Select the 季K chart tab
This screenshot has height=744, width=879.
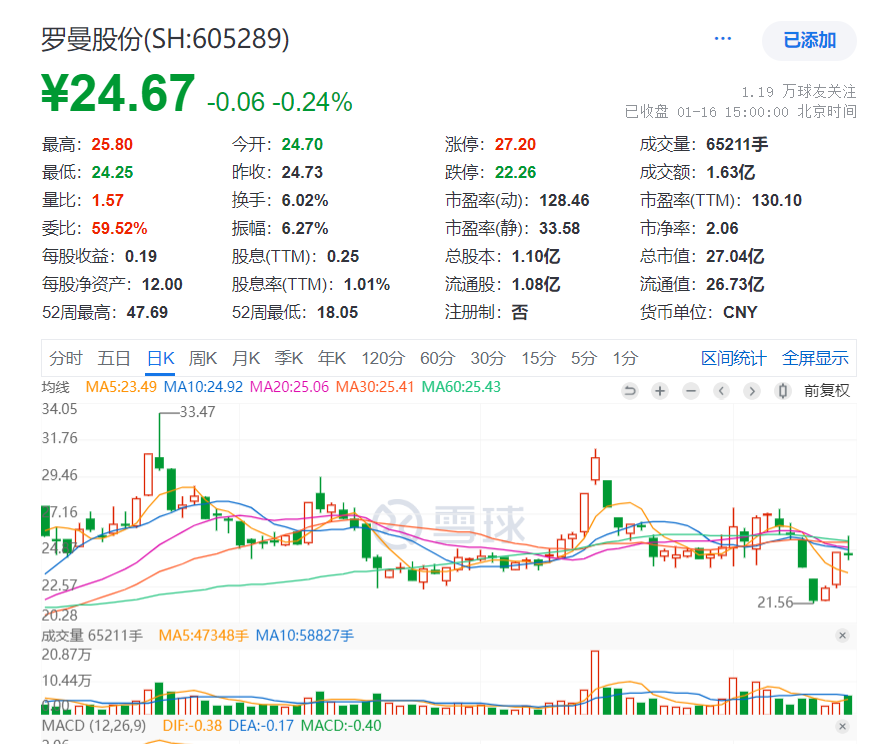[289, 358]
